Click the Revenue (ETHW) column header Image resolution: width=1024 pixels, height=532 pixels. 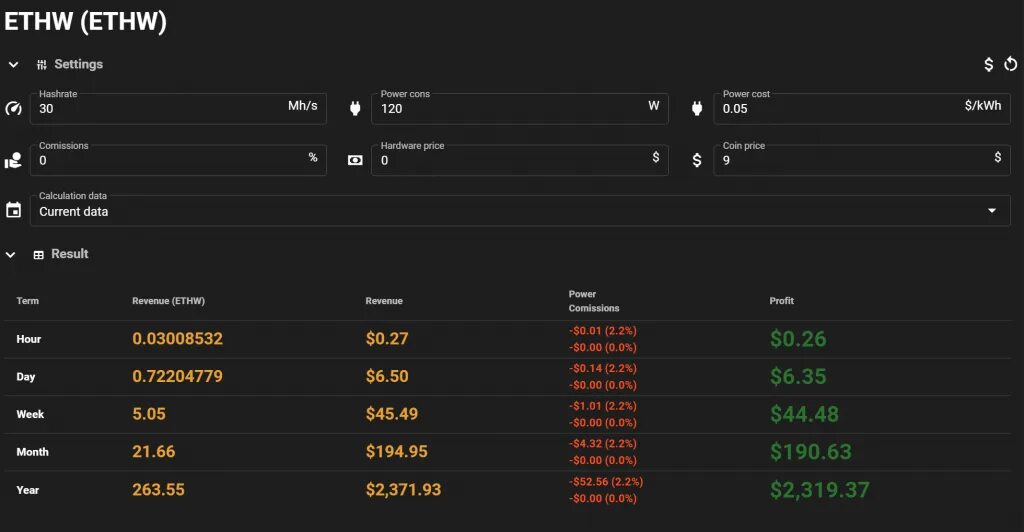pos(168,301)
